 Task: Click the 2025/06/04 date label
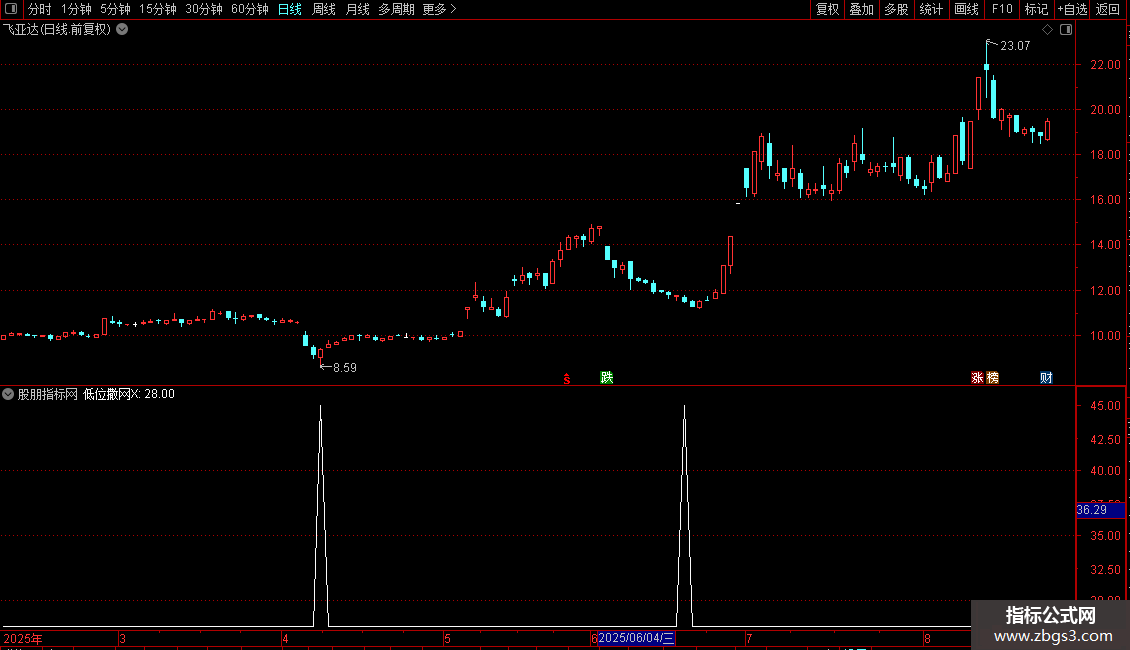click(x=636, y=638)
